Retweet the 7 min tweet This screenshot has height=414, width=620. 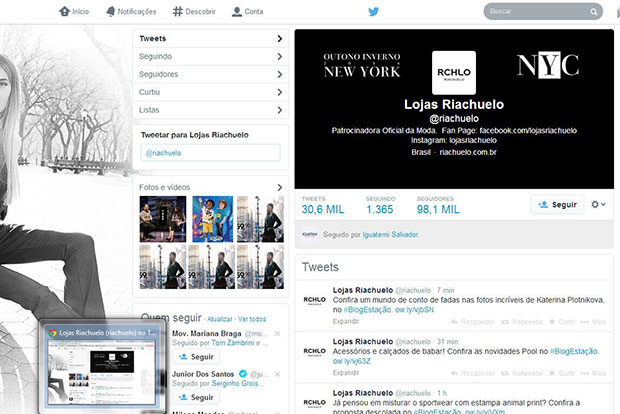522,322
